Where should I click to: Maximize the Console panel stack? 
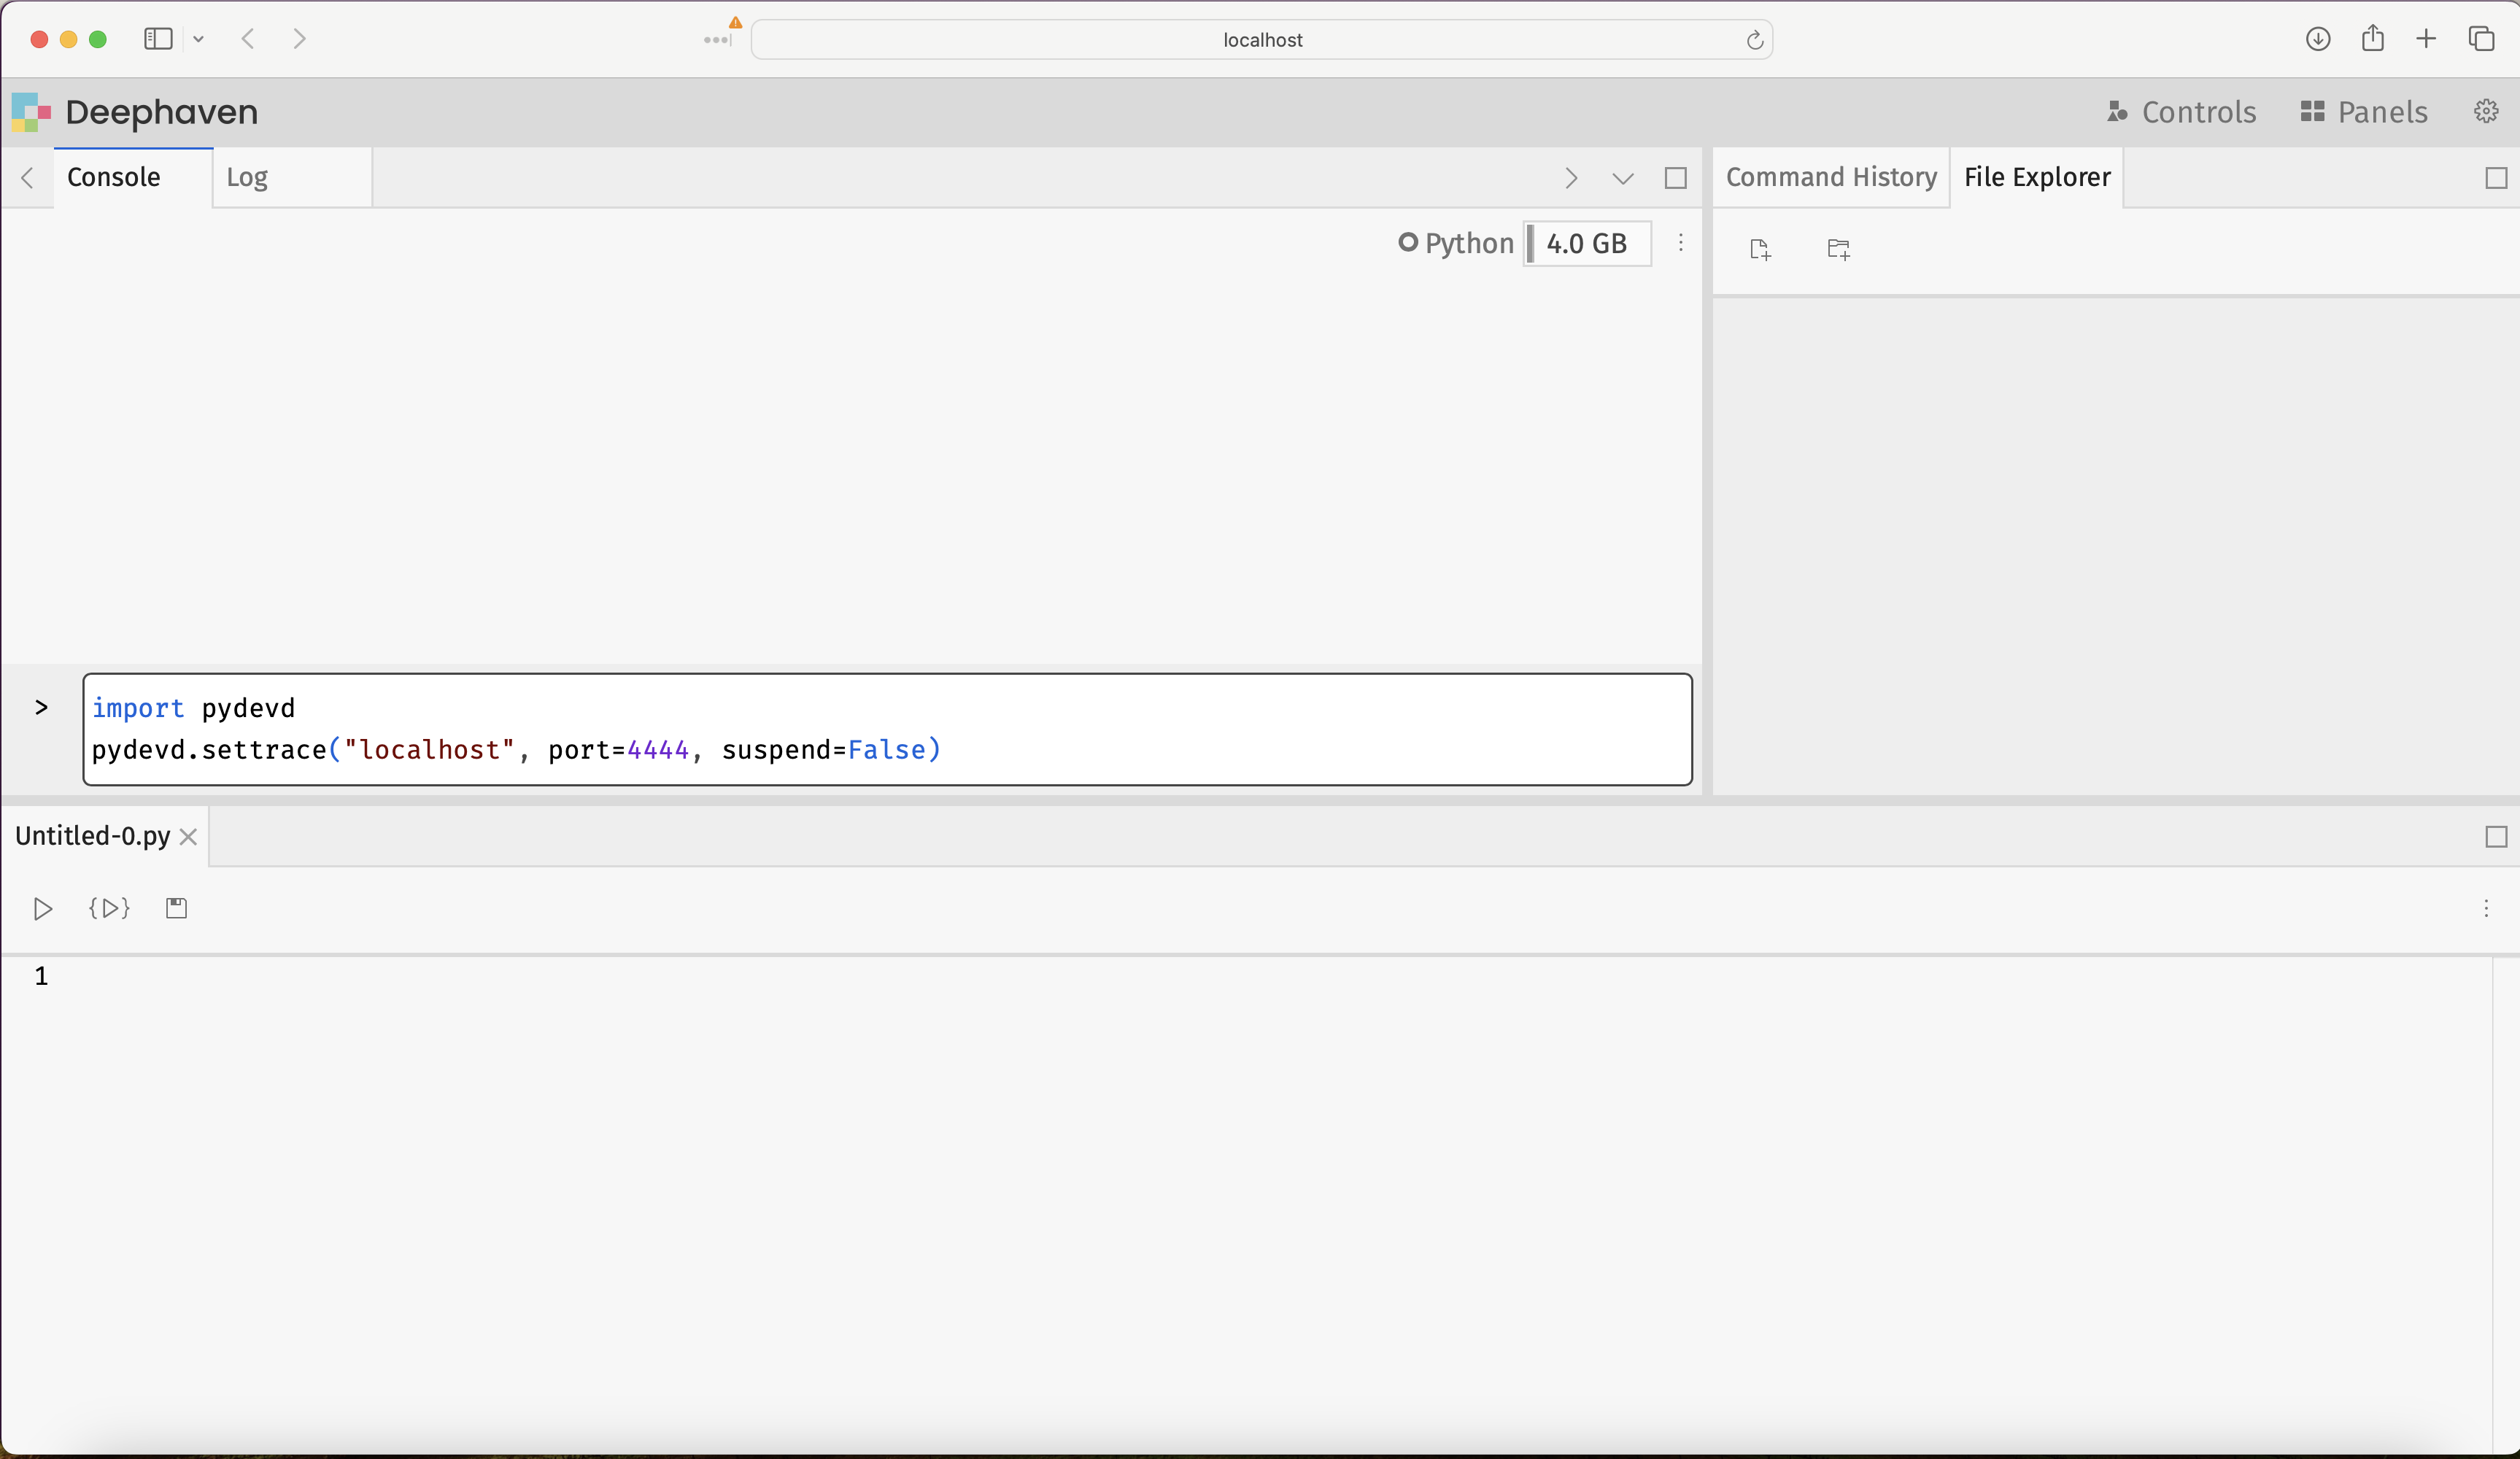pos(1675,178)
